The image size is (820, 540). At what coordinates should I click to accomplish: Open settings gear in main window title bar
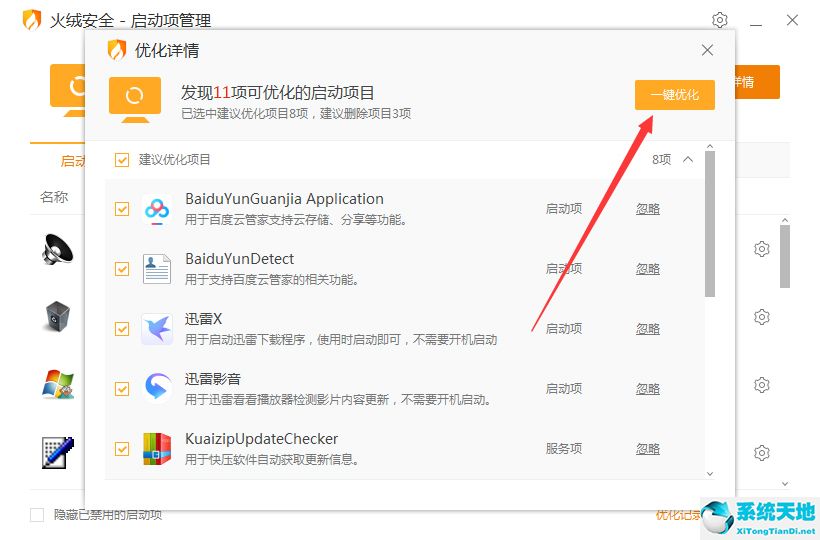720,20
